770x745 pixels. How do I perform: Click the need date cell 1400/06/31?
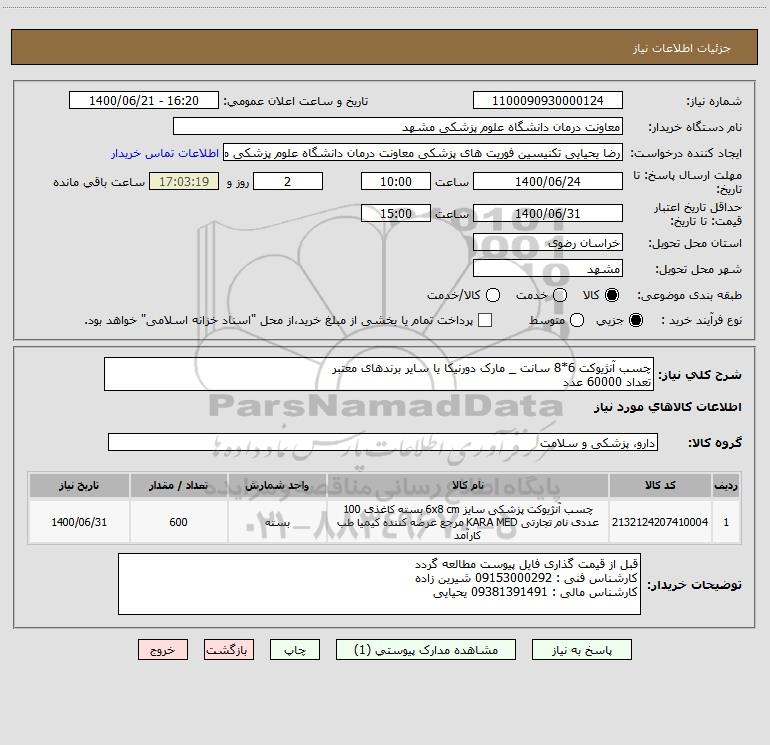pos(79,522)
